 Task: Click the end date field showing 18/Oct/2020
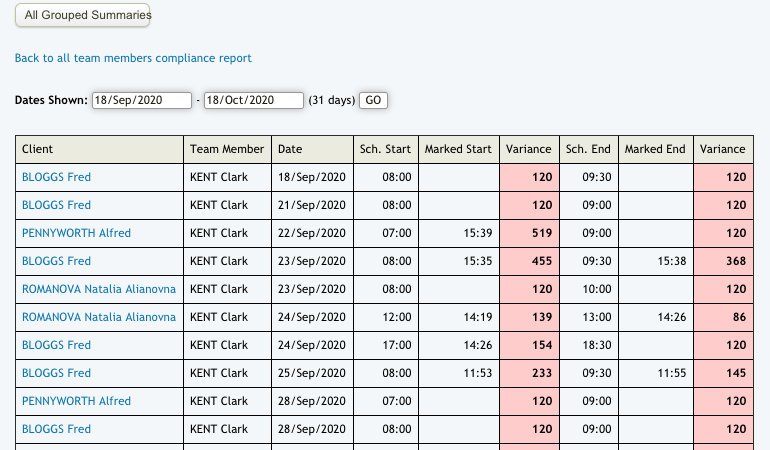253,101
